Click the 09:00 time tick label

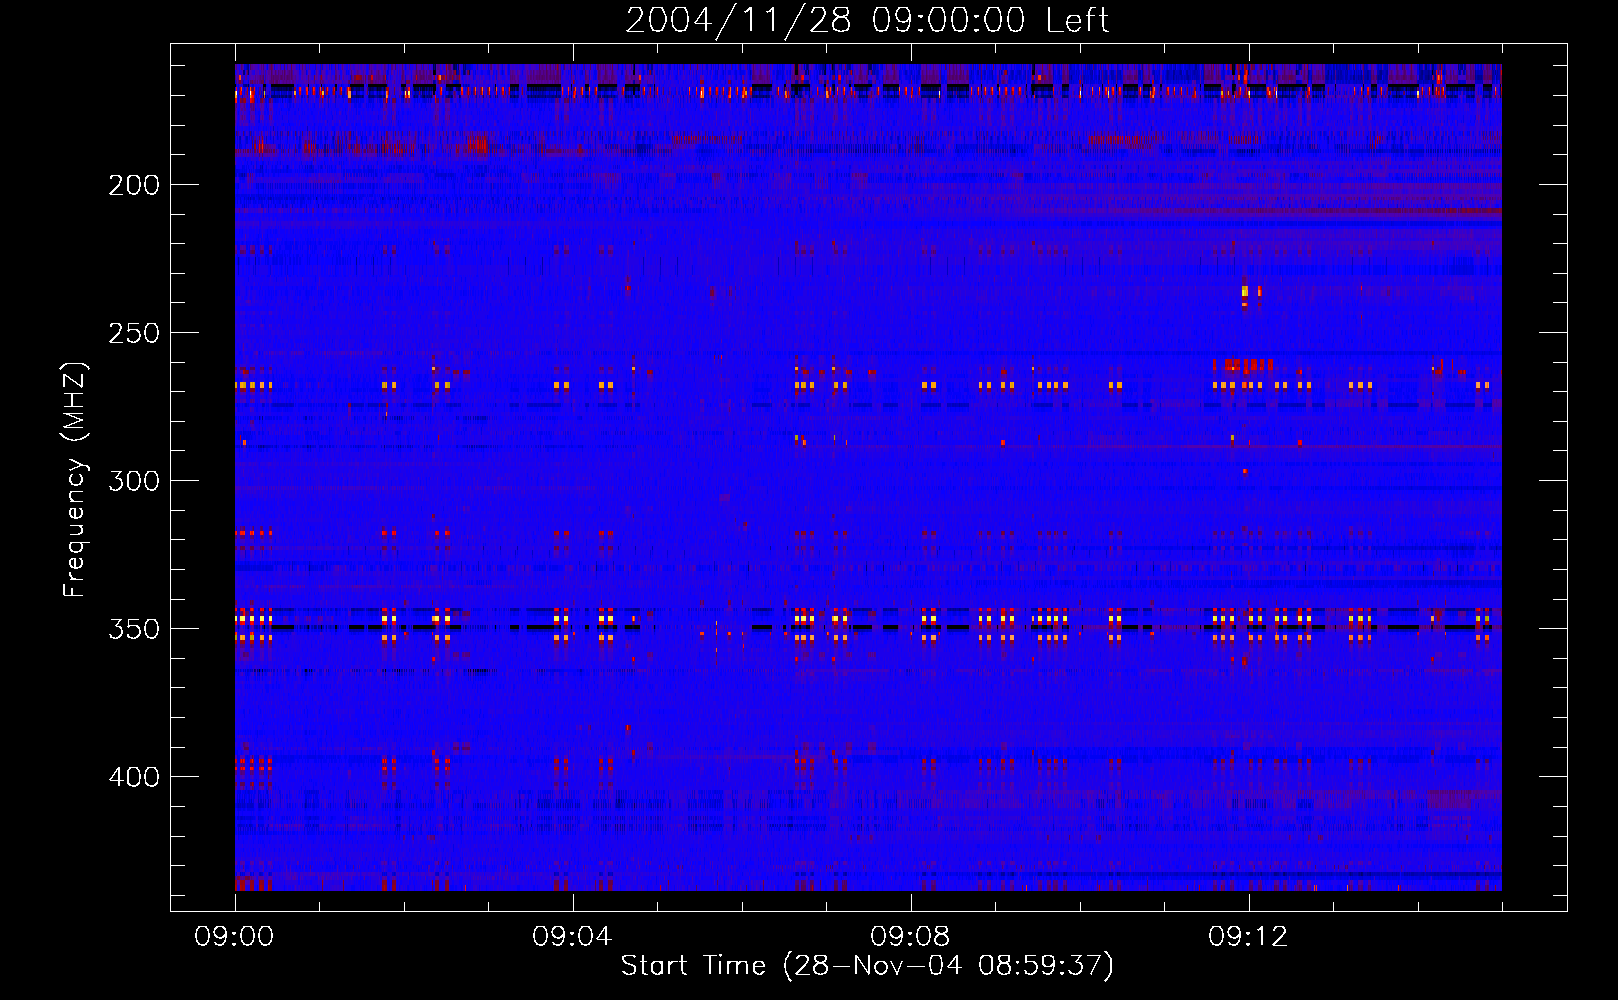point(234,937)
